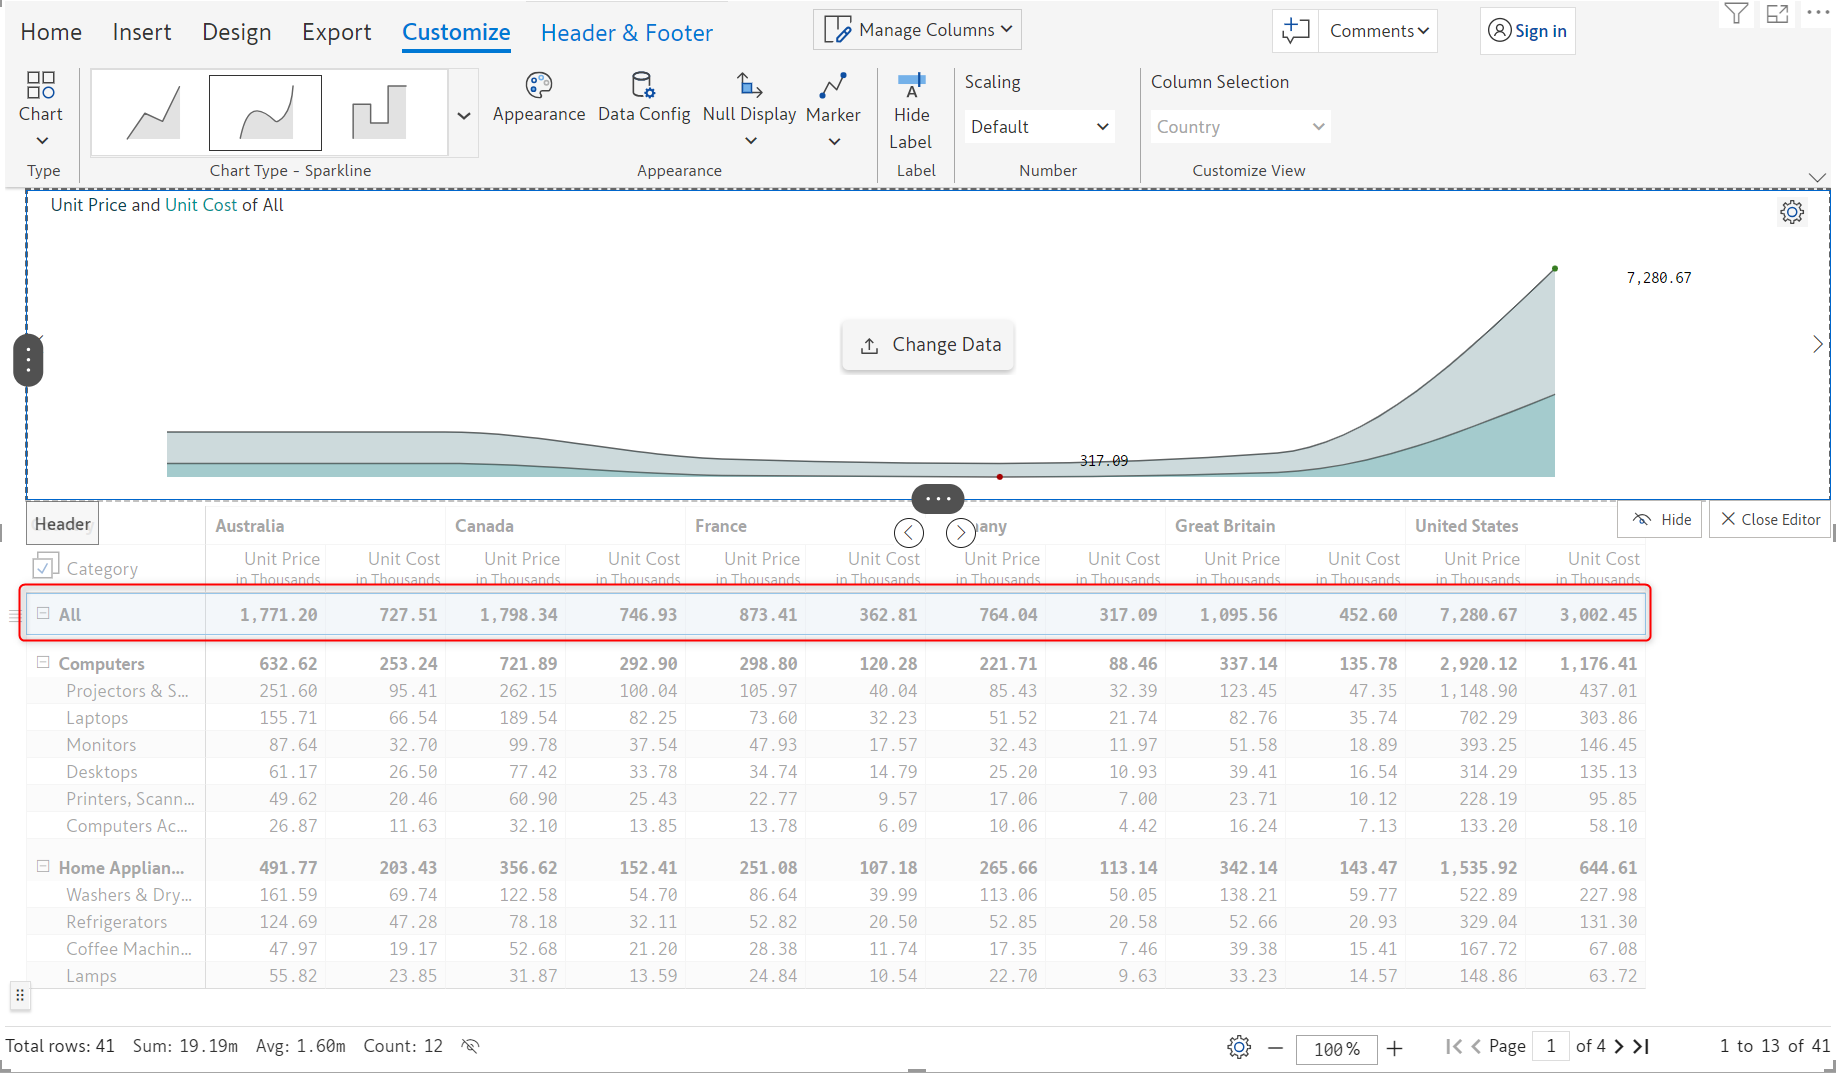
Task: Toggle status bar visibility eye icon
Action: (470, 1046)
